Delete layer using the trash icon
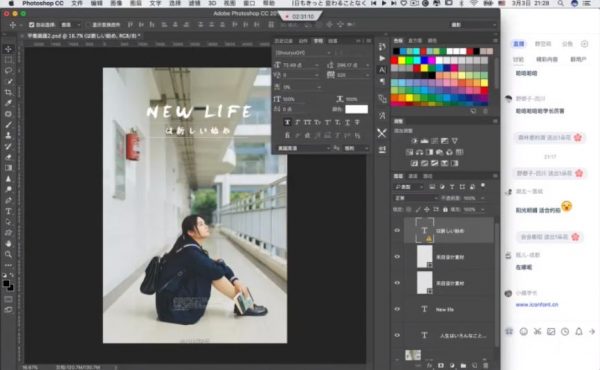This screenshot has width=600, height=370. (486, 365)
